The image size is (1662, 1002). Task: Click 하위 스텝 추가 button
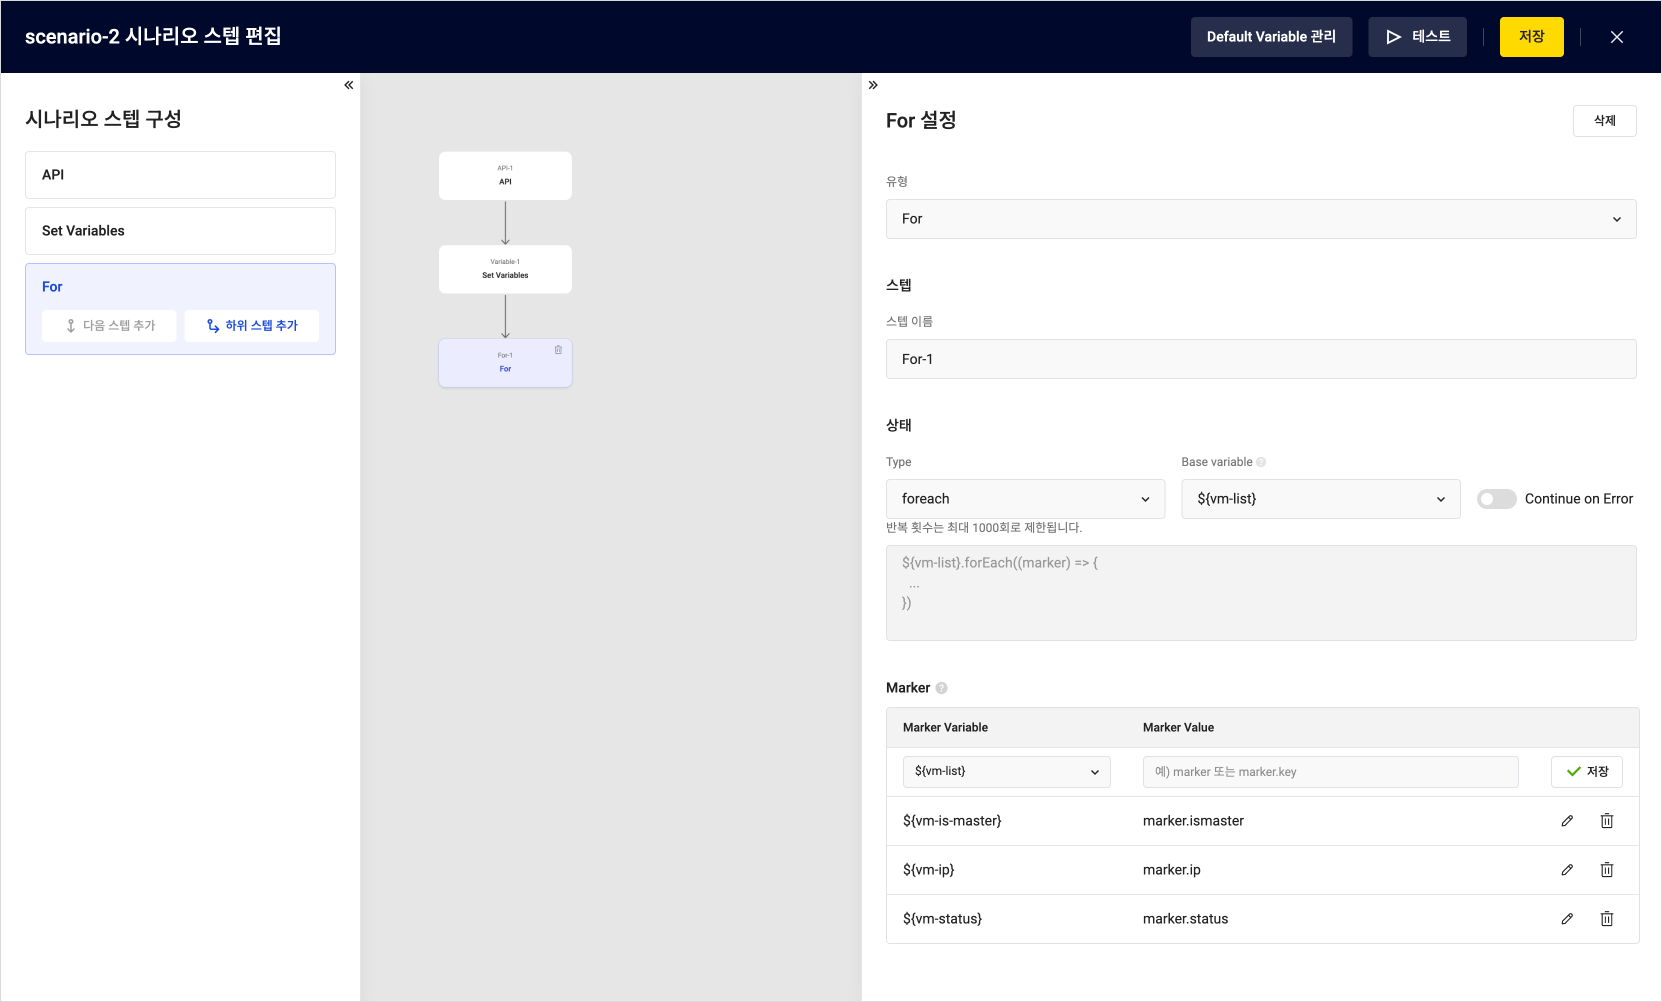point(252,326)
